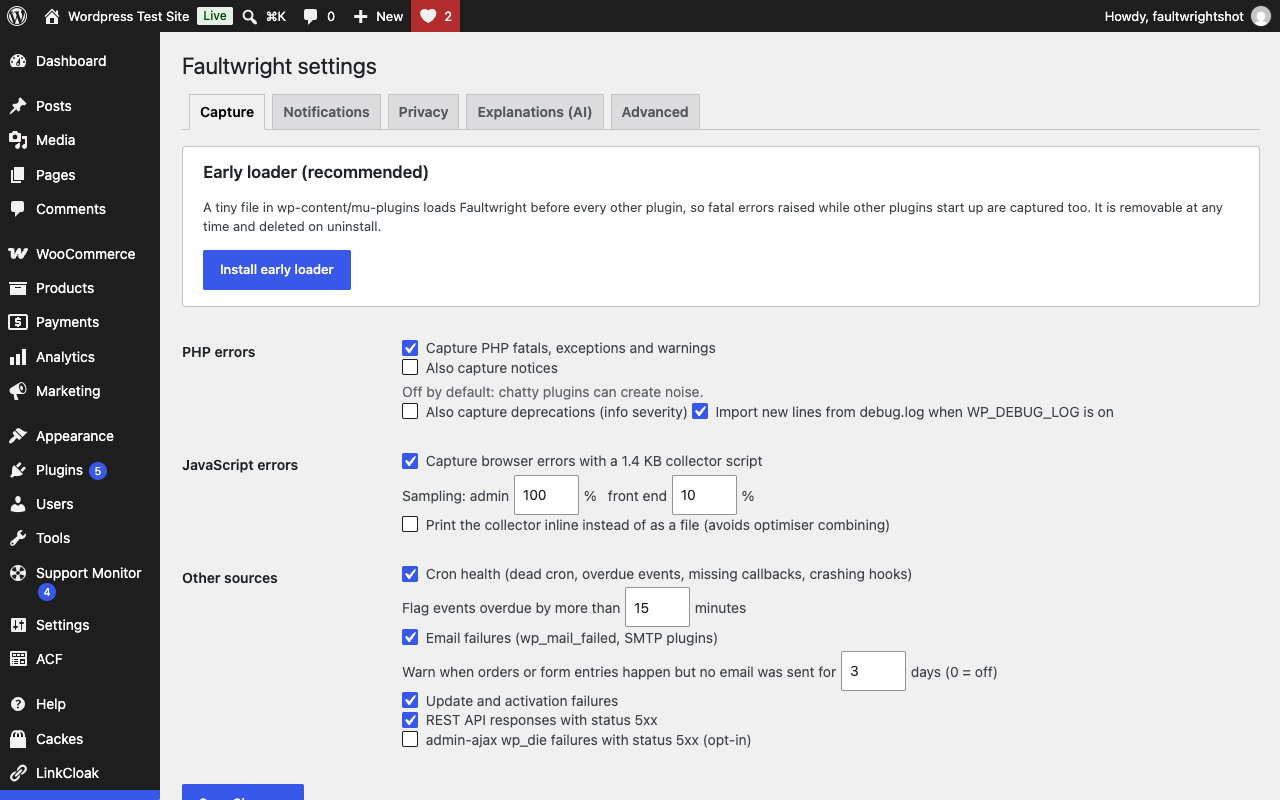This screenshot has width=1280, height=800.
Task: Open the WordPress logo menu
Action: (x=17, y=16)
